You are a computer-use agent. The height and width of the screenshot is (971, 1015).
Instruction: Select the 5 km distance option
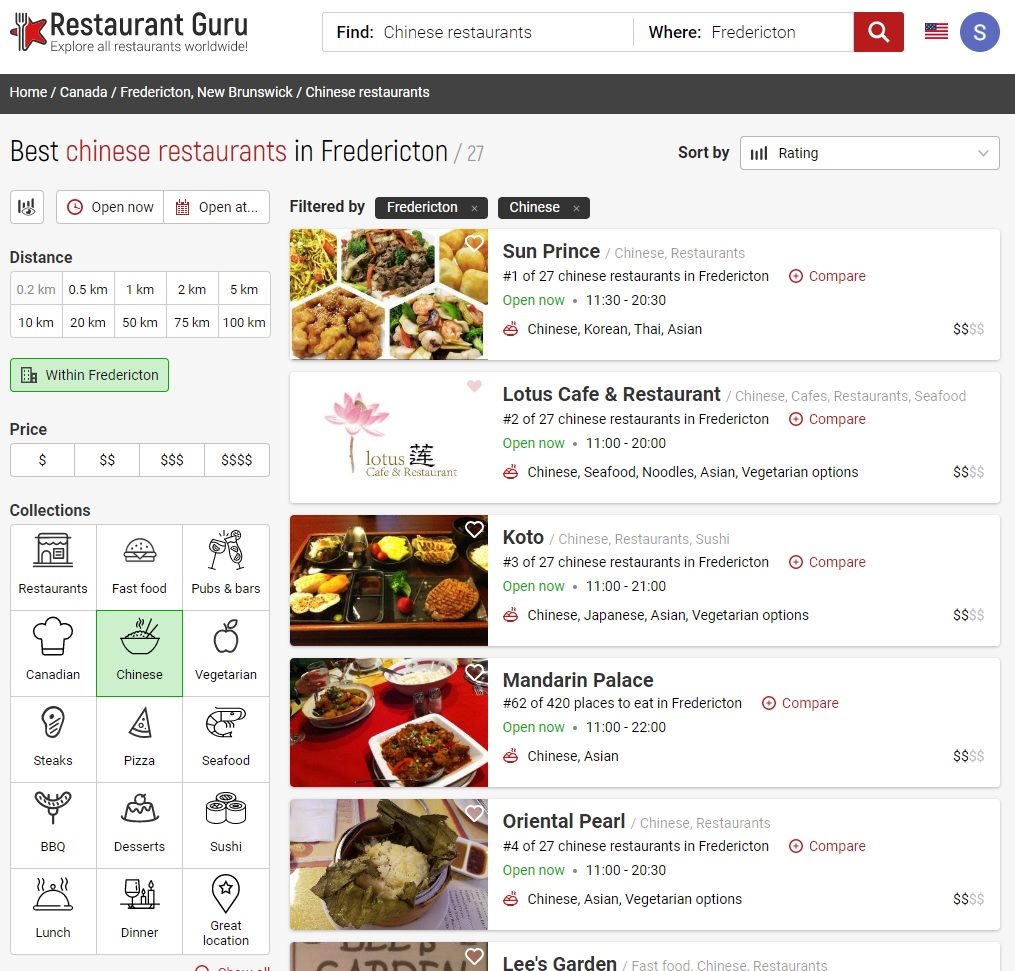coord(244,289)
